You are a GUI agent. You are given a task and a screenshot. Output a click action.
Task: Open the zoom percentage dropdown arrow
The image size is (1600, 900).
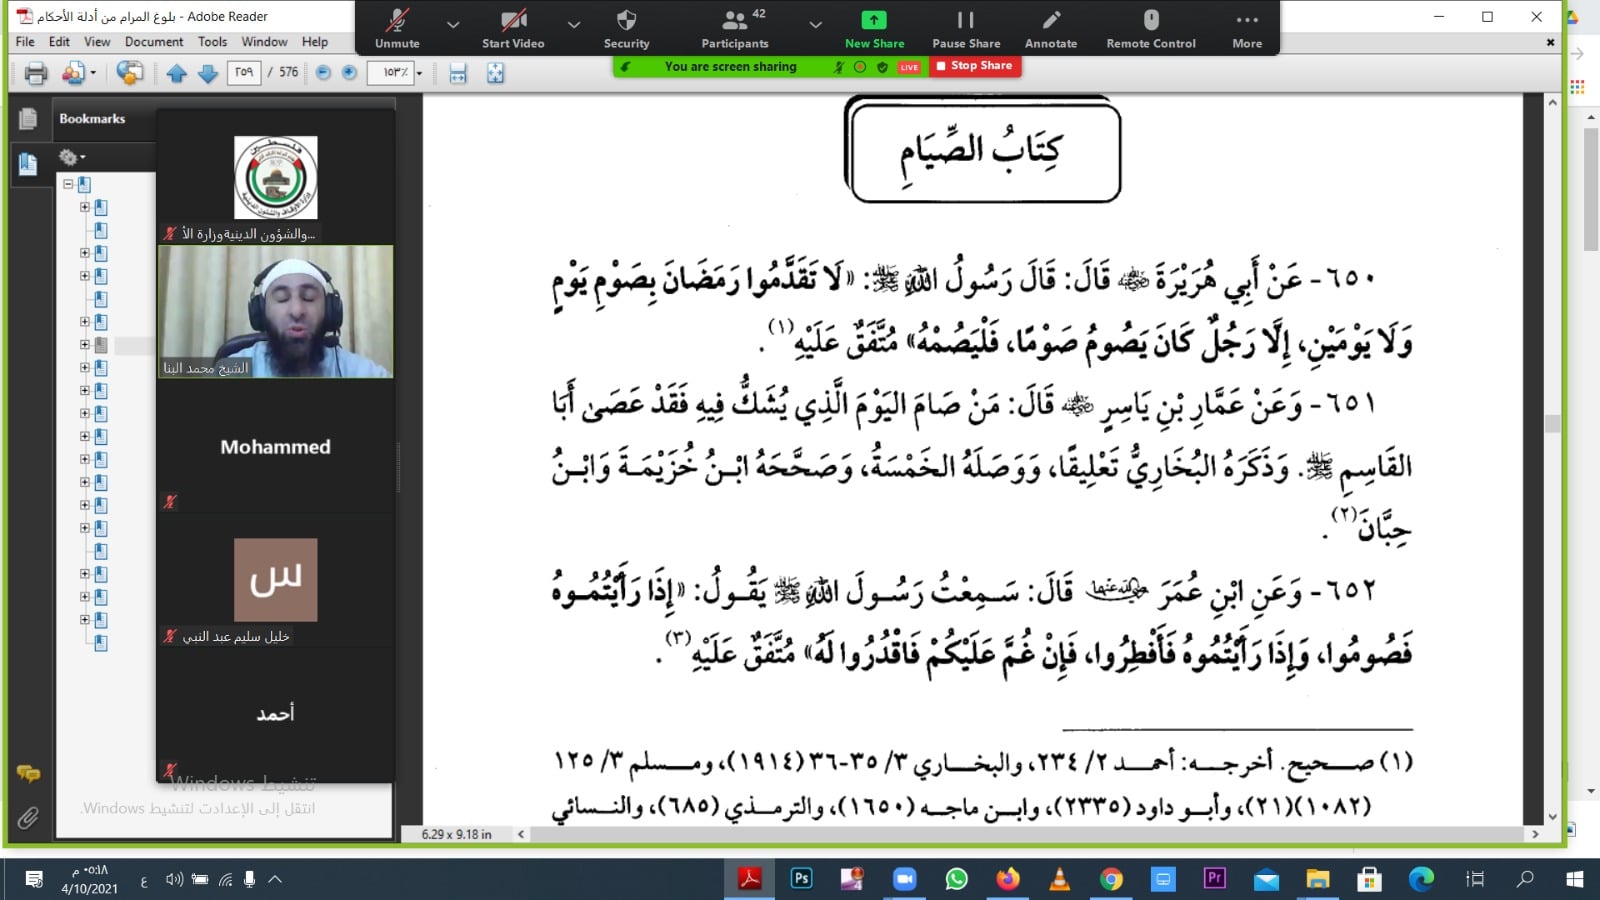pos(419,73)
